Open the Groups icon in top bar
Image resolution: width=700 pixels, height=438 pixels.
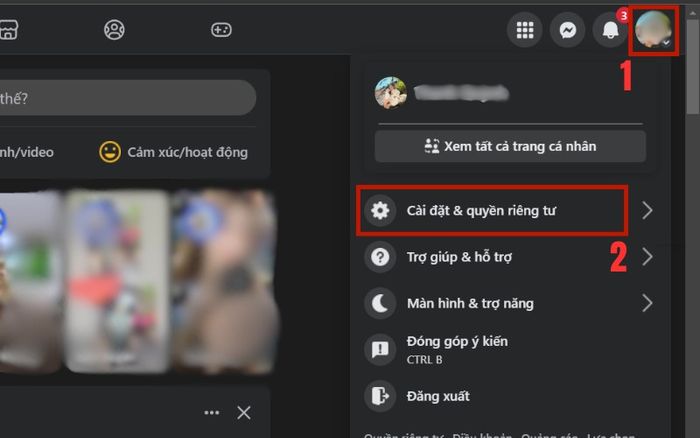(115, 30)
